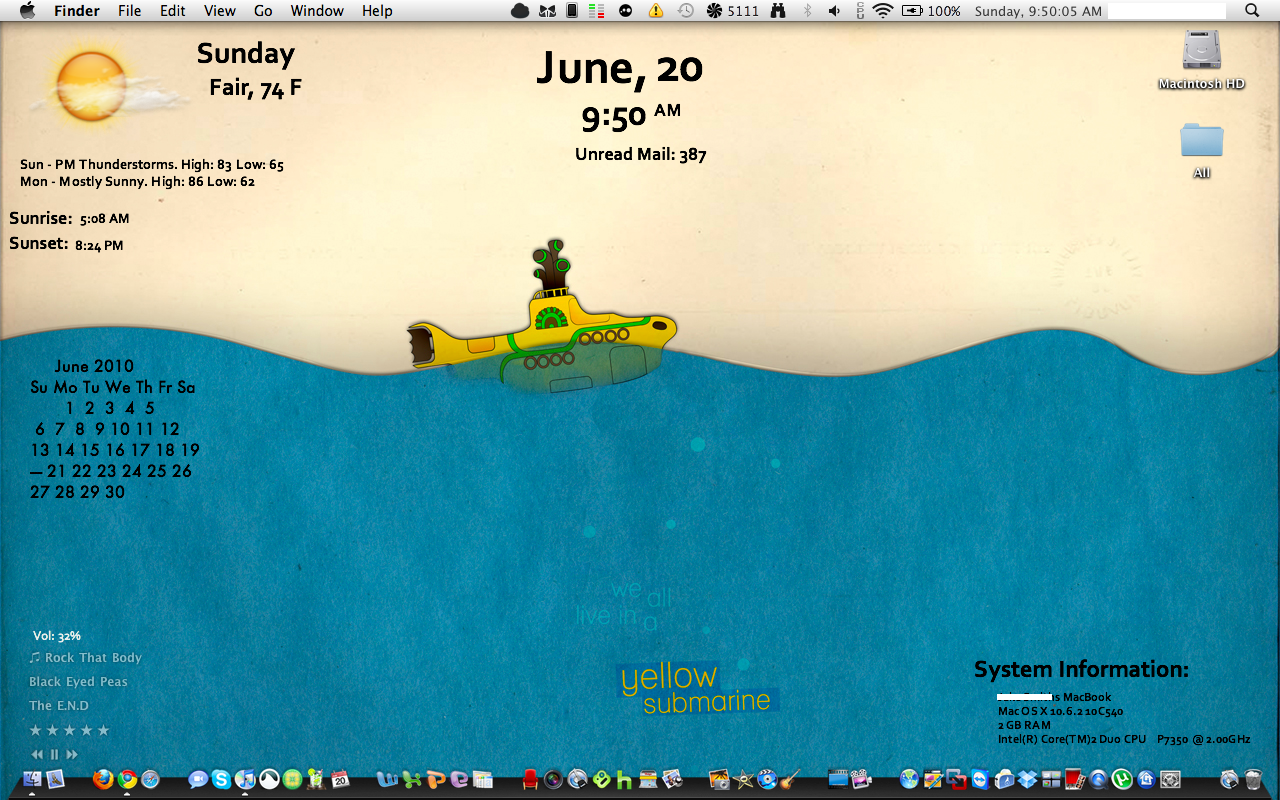
Task: Click the Rock That Body song title
Action: pos(93,658)
